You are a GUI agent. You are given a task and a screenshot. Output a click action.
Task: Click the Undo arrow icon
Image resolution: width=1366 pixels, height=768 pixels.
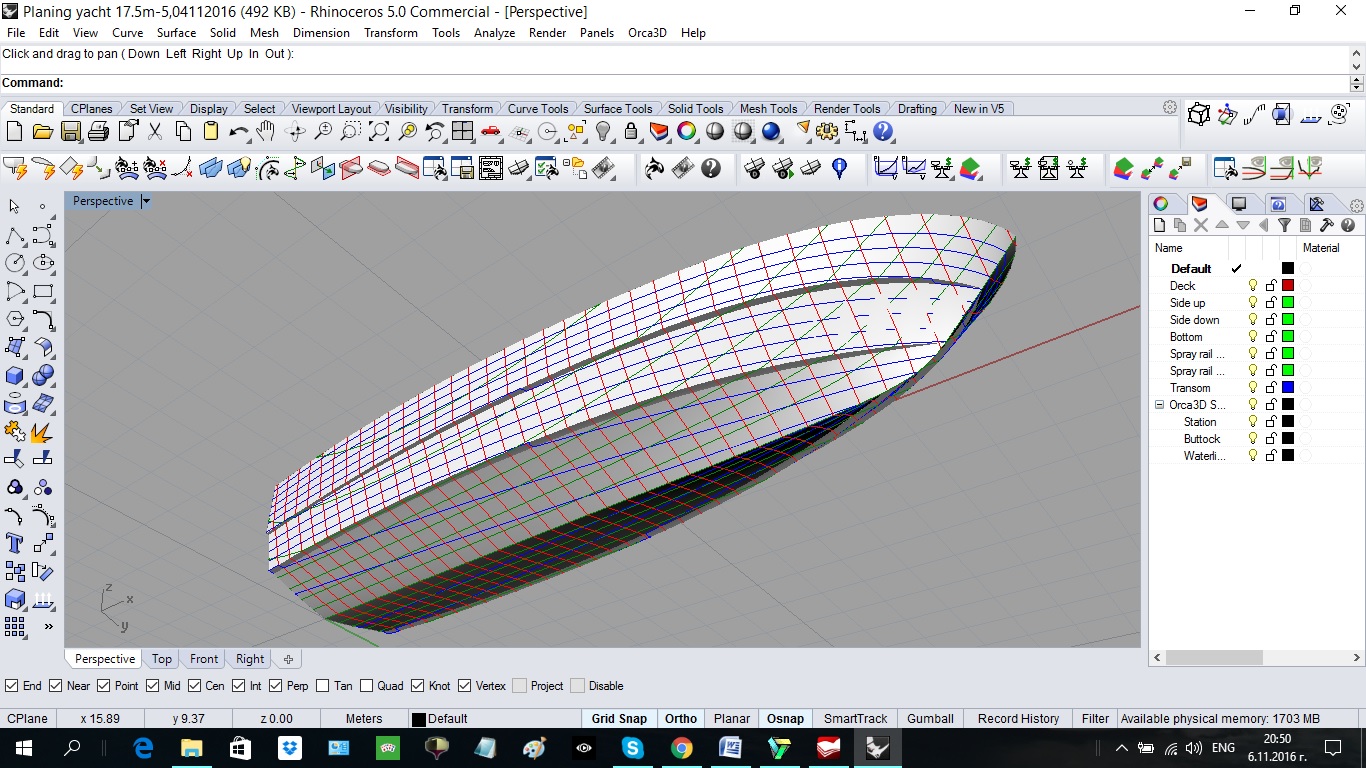[238, 131]
